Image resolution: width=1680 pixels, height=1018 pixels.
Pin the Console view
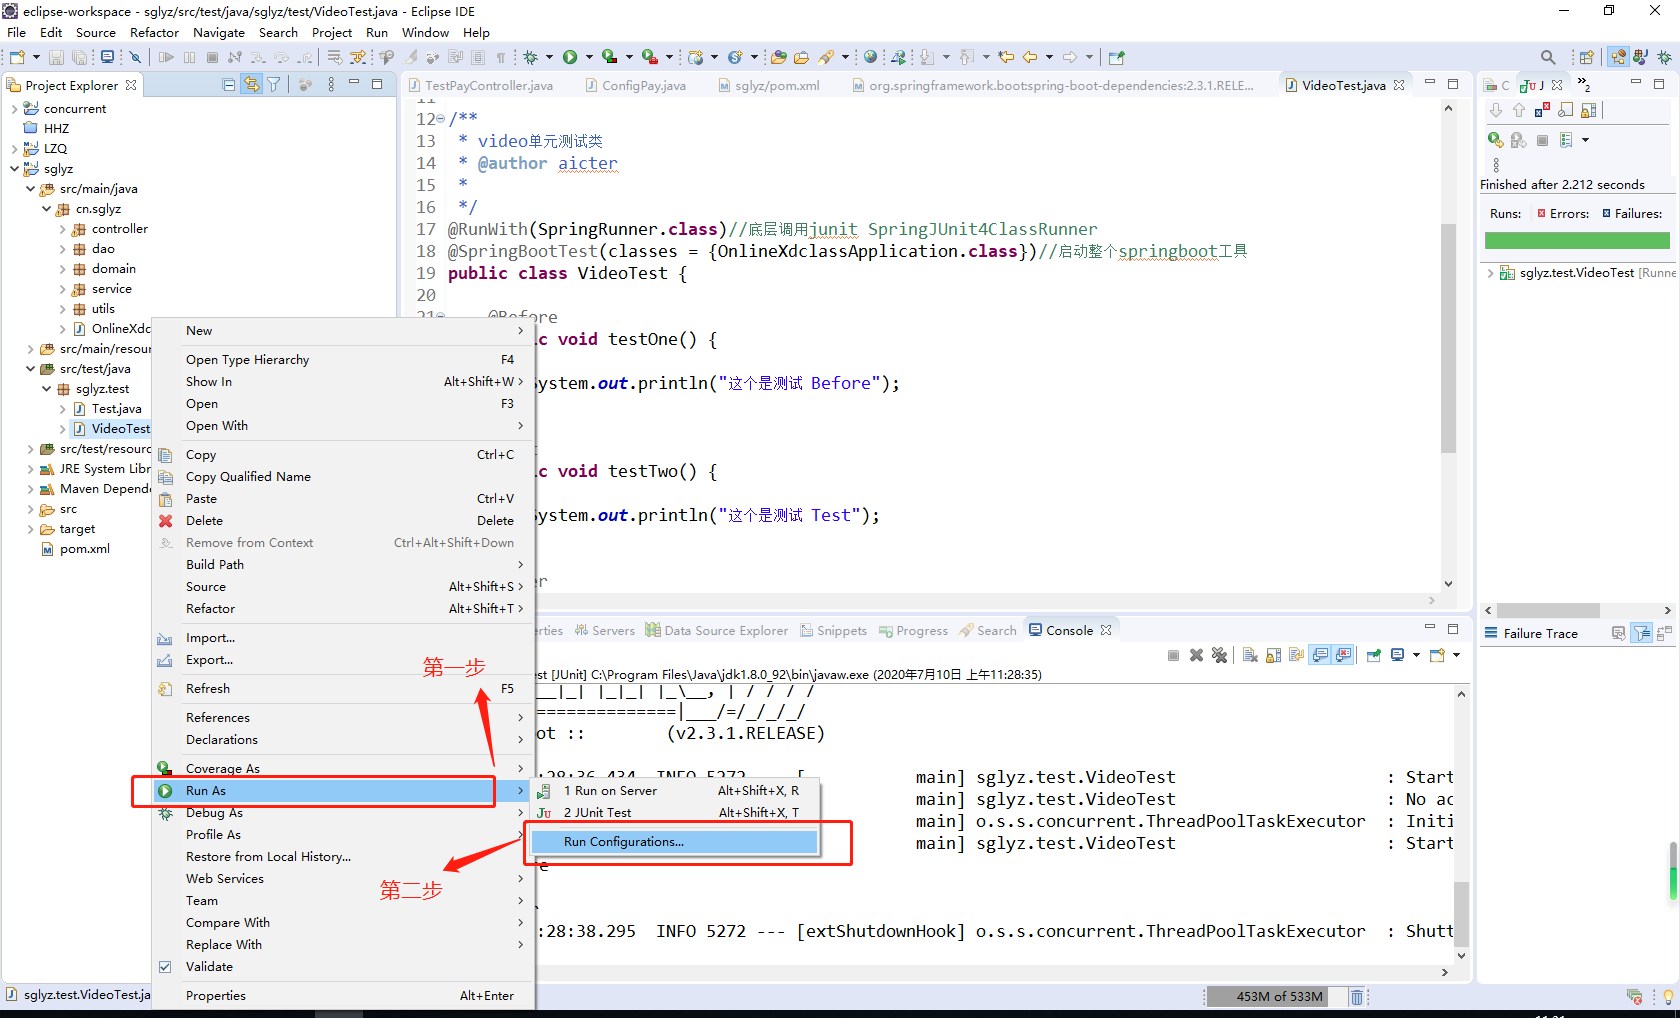click(1373, 655)
